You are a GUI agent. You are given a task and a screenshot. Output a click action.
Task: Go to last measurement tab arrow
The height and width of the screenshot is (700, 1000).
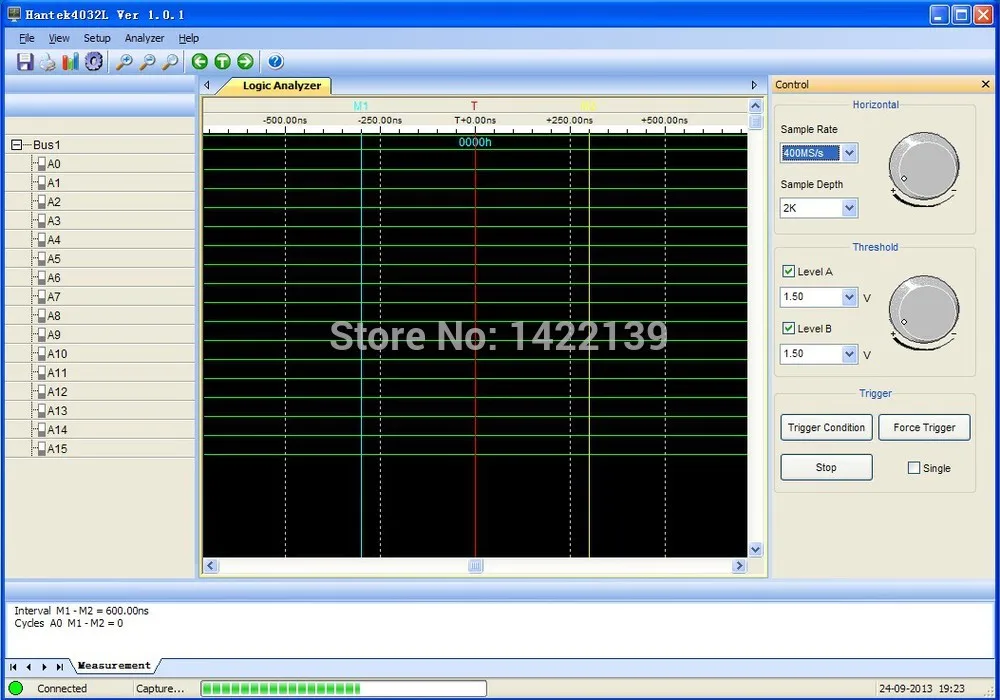[x=59, y=667]
